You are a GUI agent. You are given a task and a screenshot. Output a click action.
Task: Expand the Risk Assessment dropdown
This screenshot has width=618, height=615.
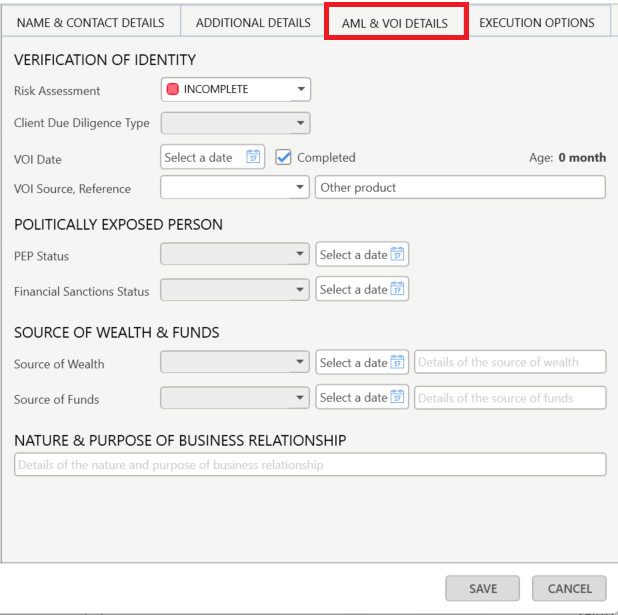(300, 90)
